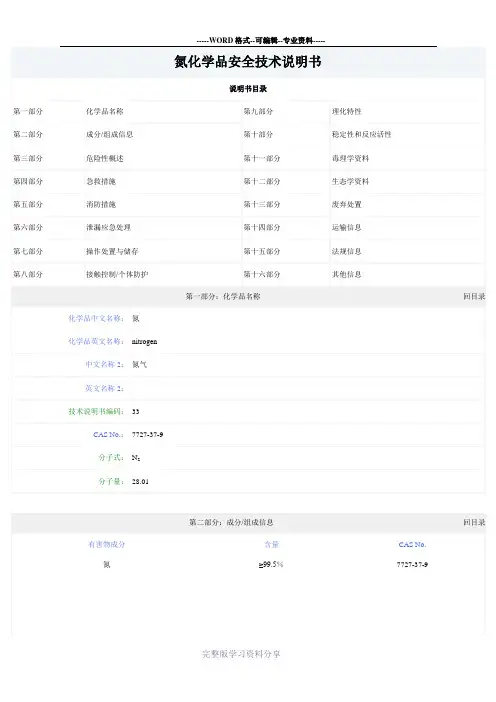Select 急救措施 in the contents table
The height and width of the screenshot is (702, 496).
point(101,181)
